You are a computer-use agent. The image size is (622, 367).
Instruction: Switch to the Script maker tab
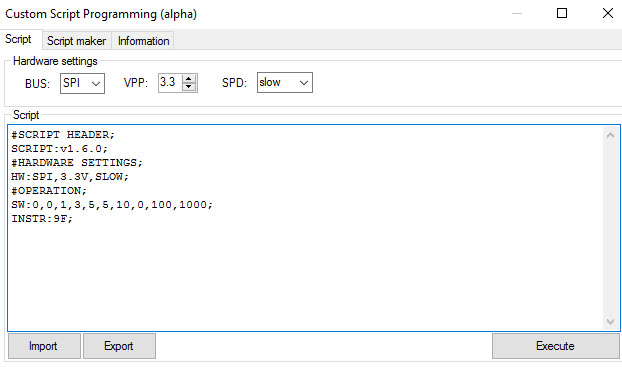point(77,41)
